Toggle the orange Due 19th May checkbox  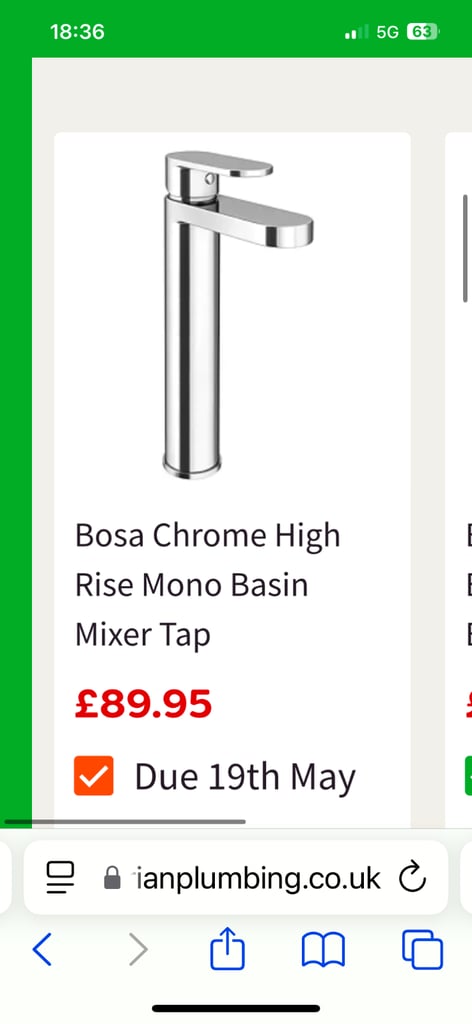coord(93,776)
